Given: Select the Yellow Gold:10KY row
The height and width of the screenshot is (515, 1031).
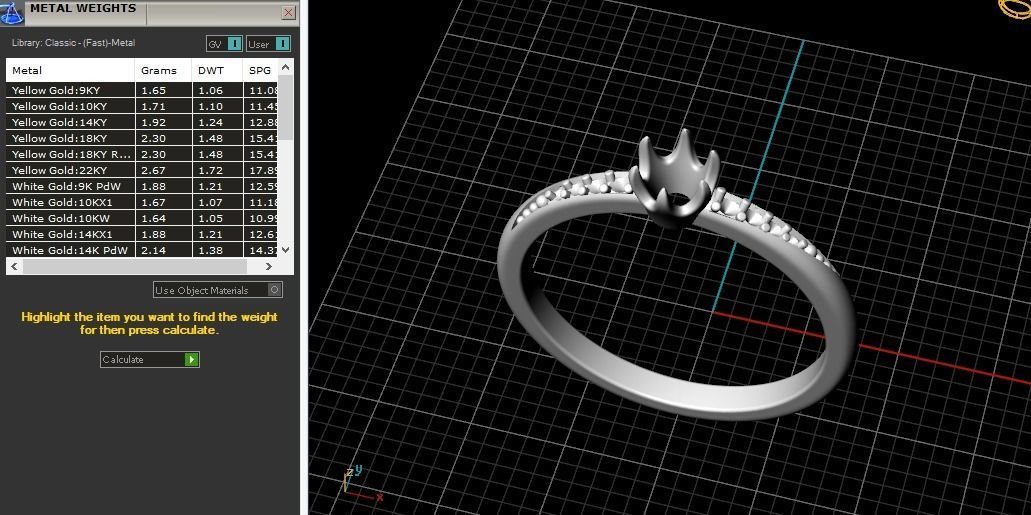Looking at the screenshot, I should (142, 106).
